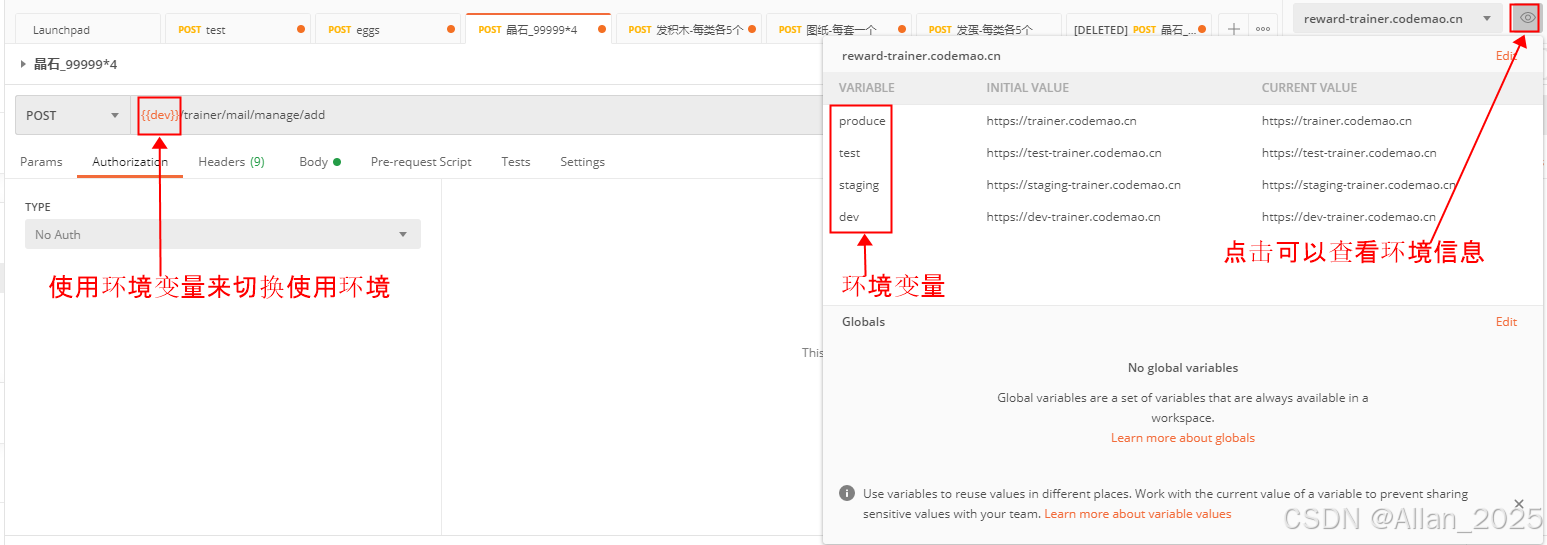1547x545 pixels.
Task: Click the No global variables message
Action: pyautogui.click(x=1182, y=368)
